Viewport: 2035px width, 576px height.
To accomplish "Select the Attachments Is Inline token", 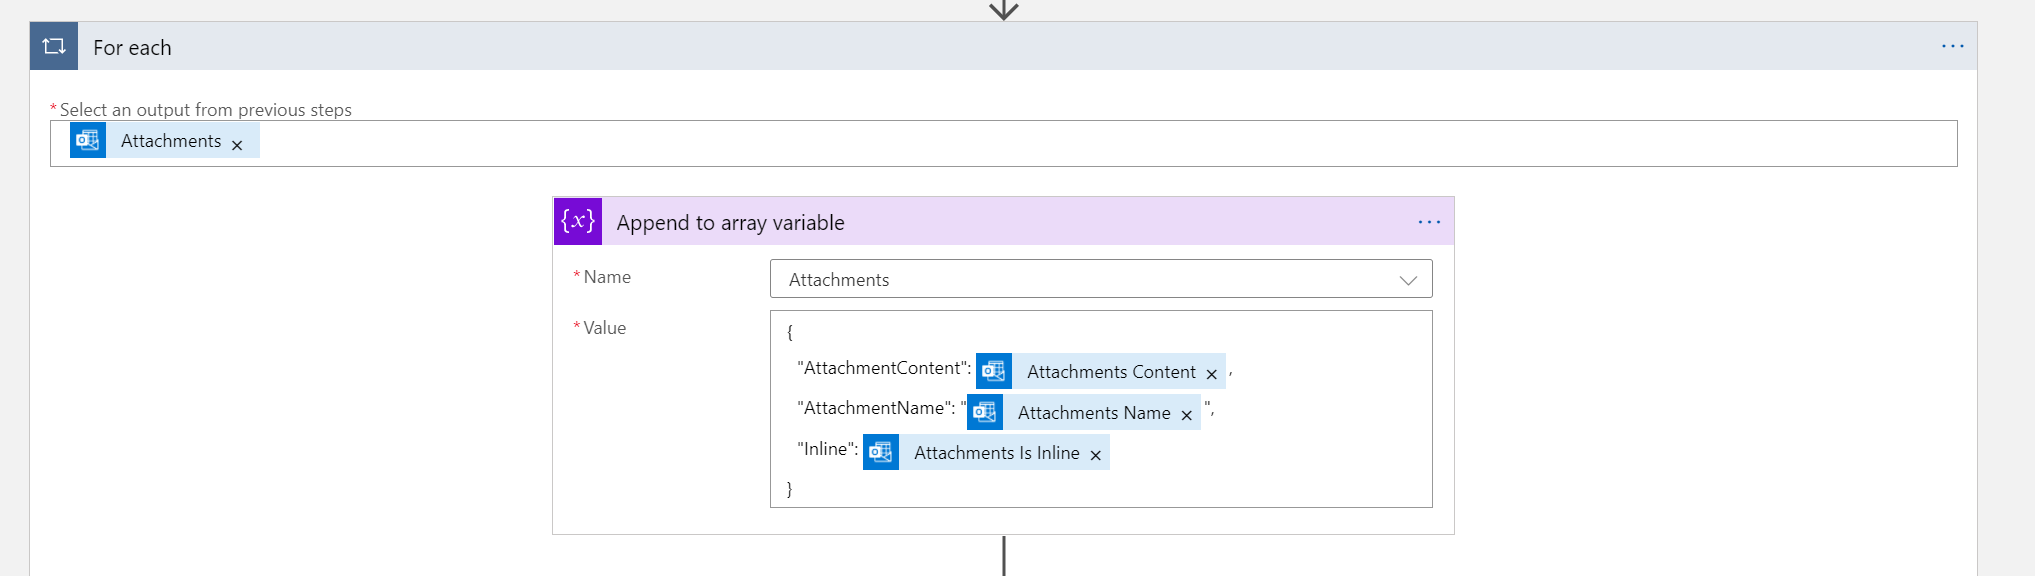I will tap(996, 453).
